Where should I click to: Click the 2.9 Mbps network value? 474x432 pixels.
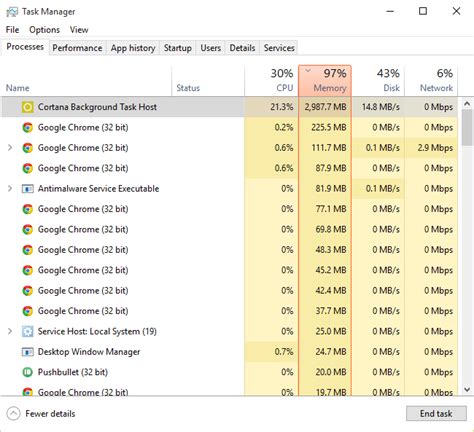click(435, 148)
